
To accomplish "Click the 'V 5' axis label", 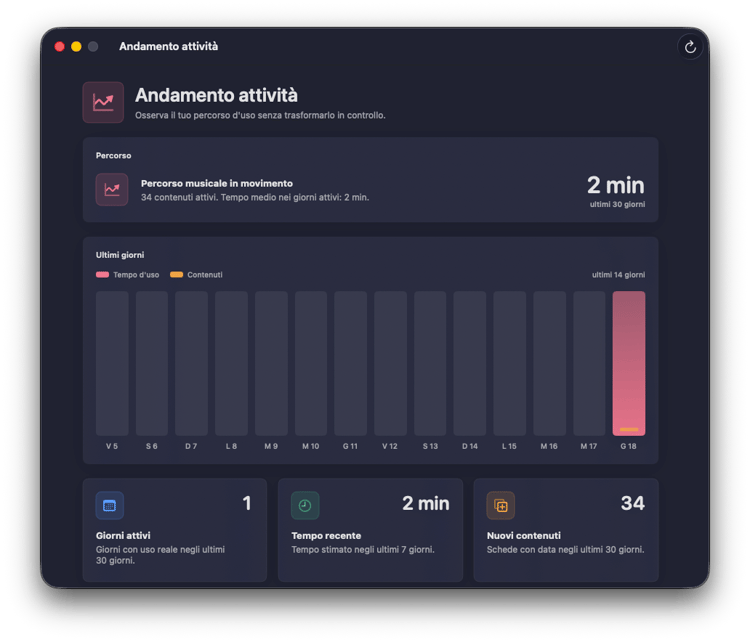I will [112, 446].
